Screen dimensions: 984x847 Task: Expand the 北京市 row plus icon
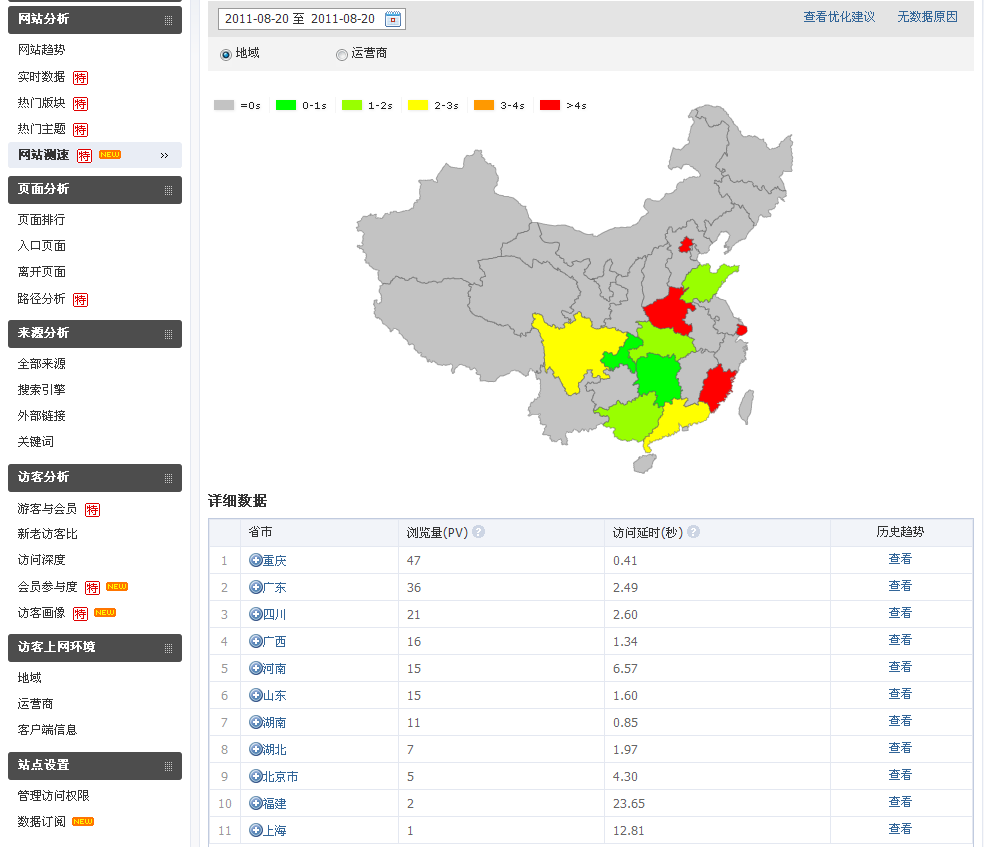pyautogui.click(x=255, y=776)
